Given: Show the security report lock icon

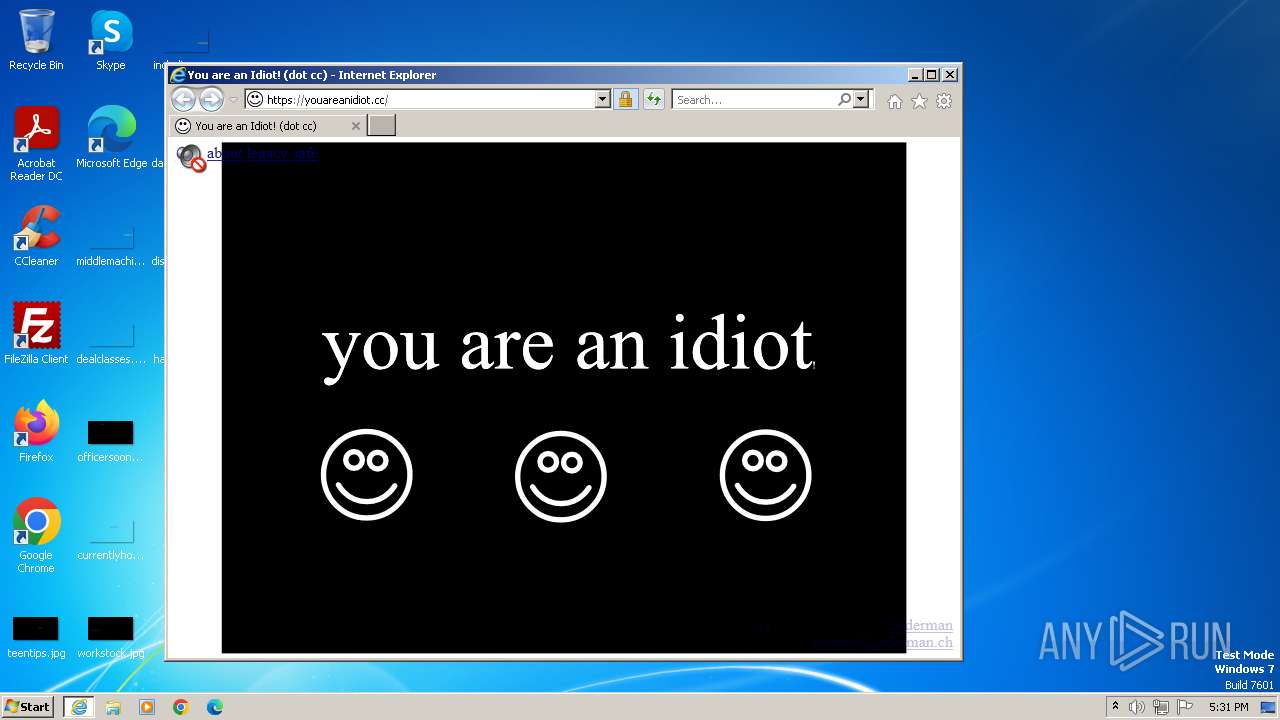Looking at the screenshot, I should [625, 100].
